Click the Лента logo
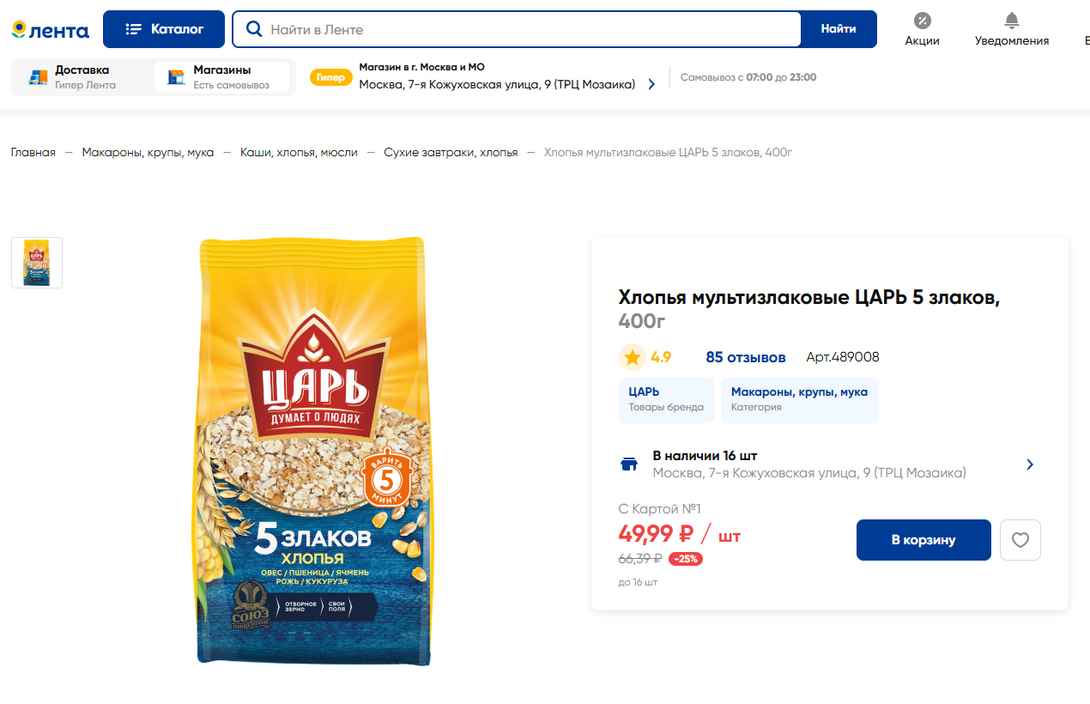The width and height of the screenshot is (1090, 704). pyautogui.click(x=50, y=30)
